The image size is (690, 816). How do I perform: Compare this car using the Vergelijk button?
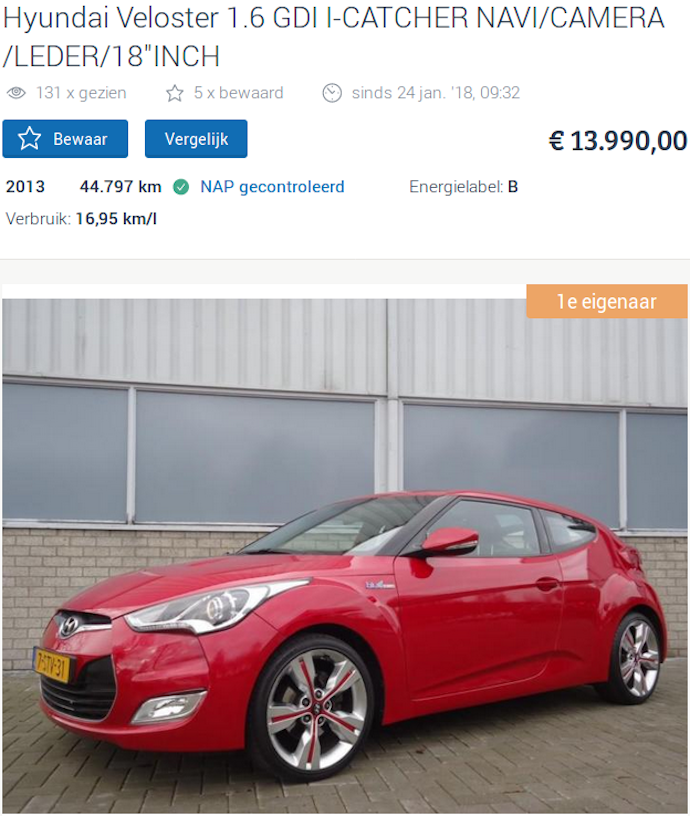[x=196, y=139]
